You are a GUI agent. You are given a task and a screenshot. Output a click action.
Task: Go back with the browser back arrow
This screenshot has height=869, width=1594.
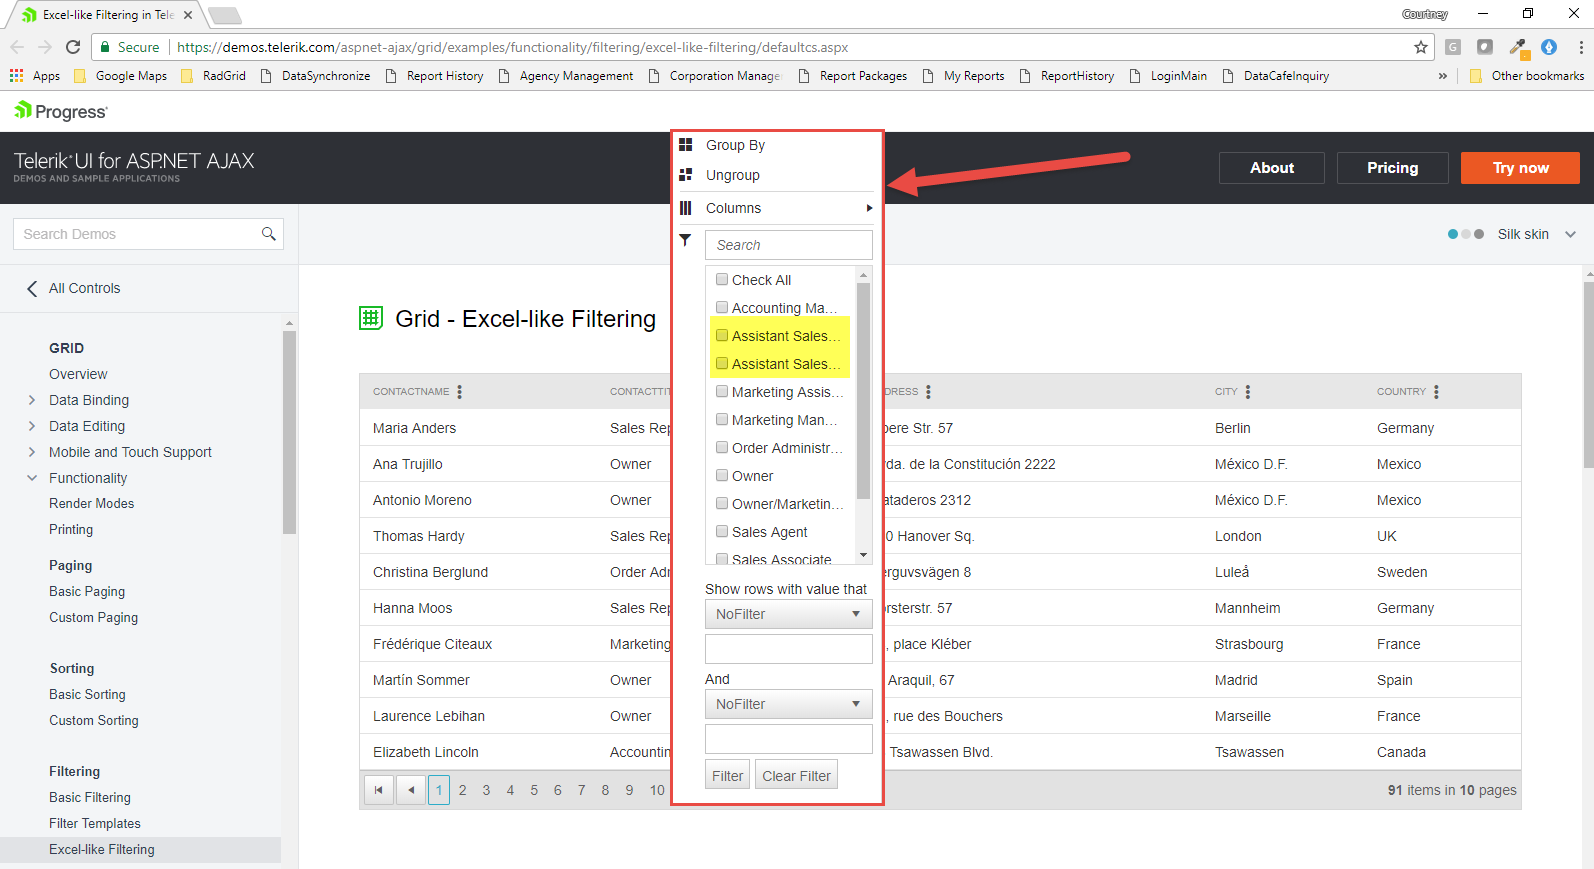point(17,47)
